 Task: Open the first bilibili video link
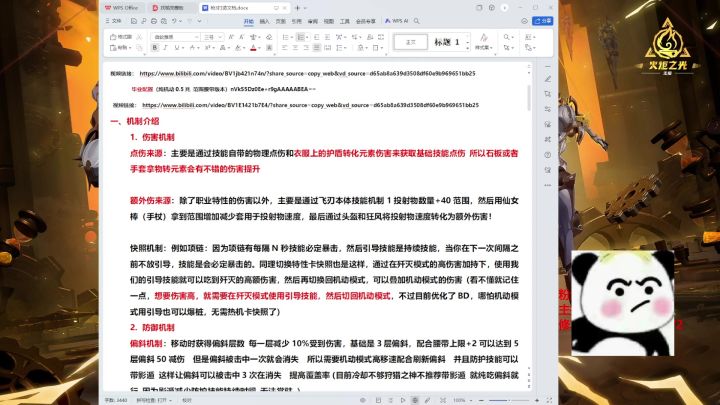click(307, 73)
